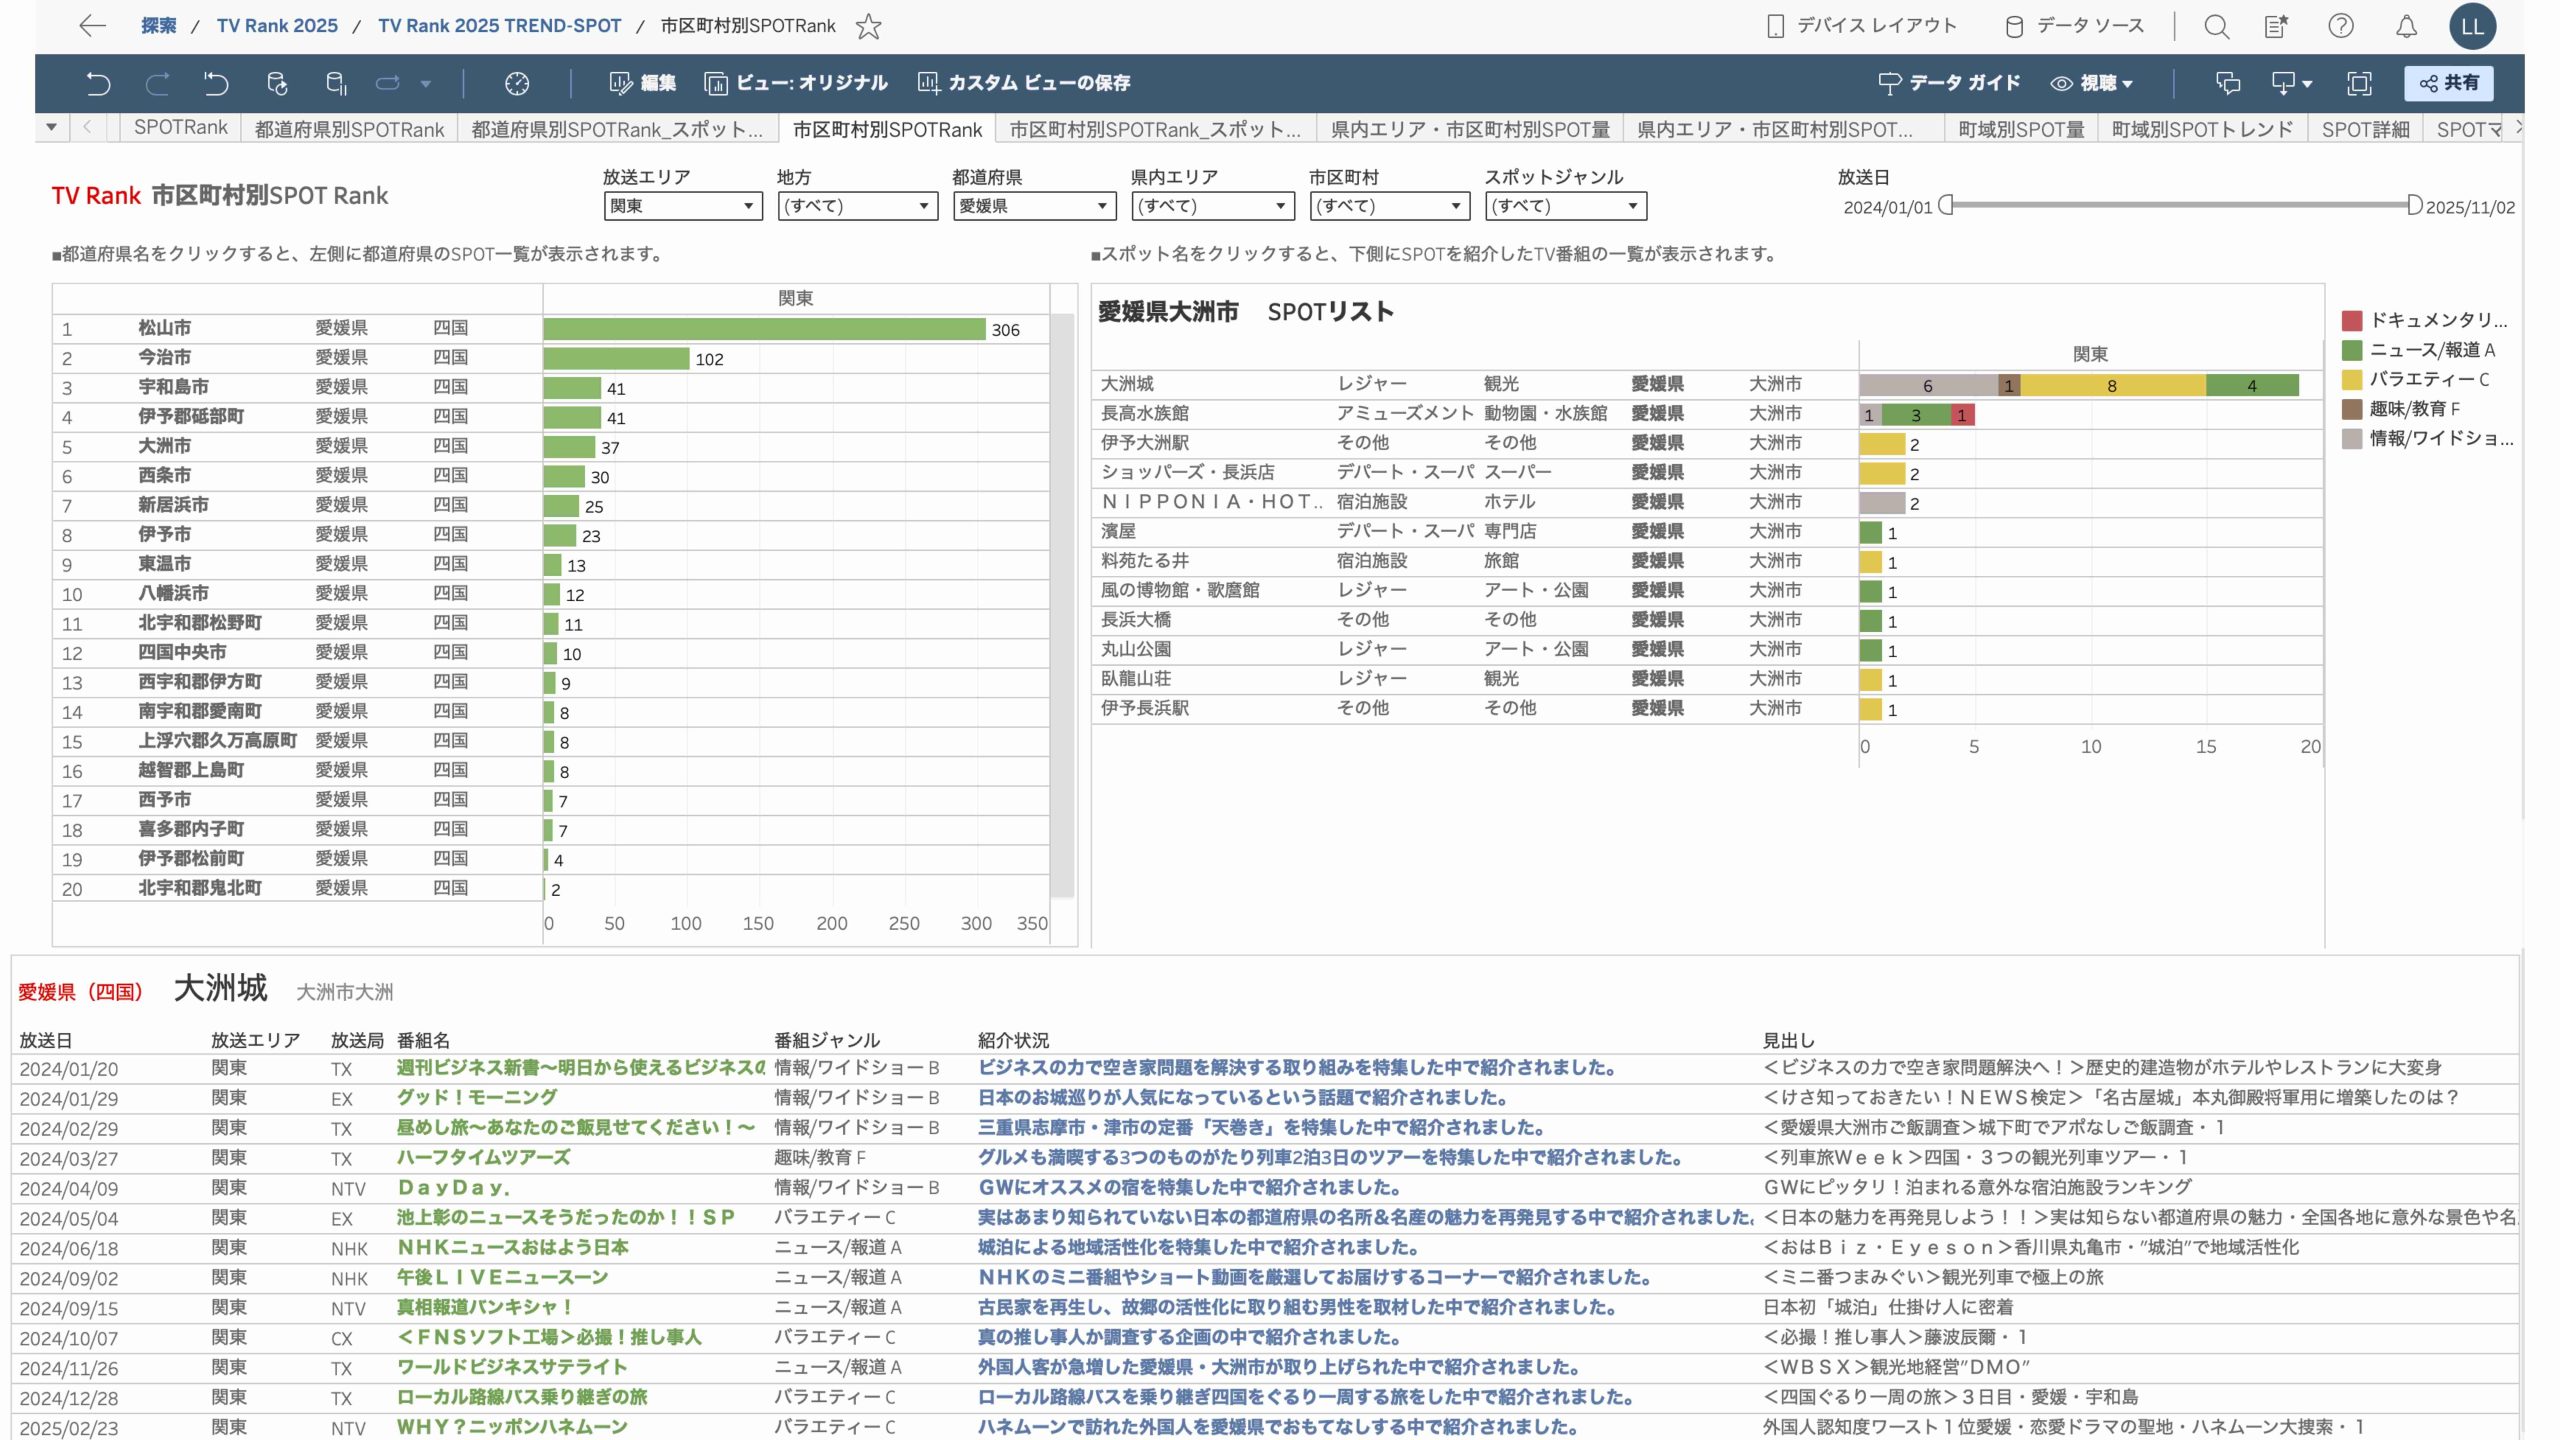
Task: Pause auto updates icon in toolbar
Action: (x=337, y=83)
